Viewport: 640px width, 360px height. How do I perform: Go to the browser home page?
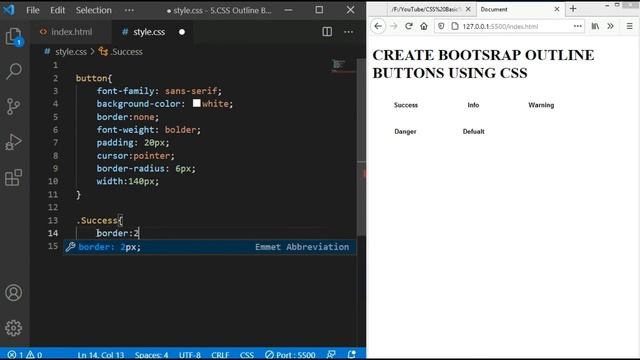pos(424,26)
